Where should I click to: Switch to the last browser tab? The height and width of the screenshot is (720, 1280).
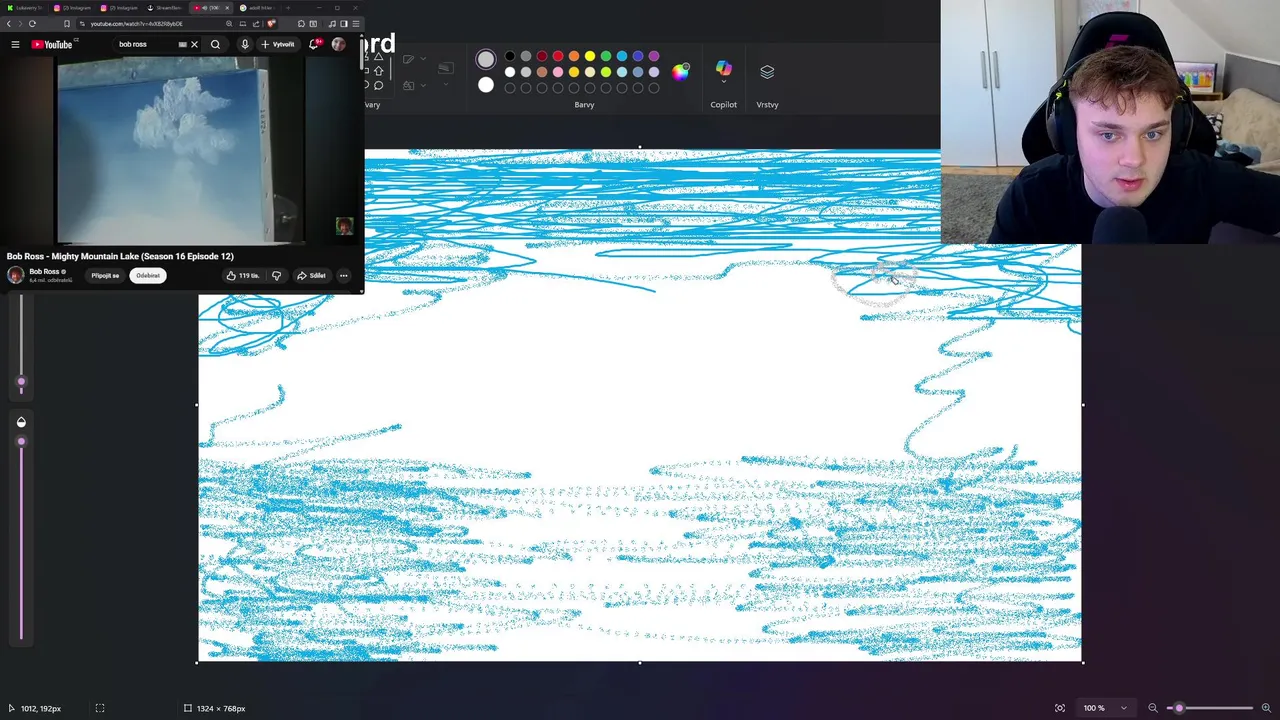click(257, 8)
